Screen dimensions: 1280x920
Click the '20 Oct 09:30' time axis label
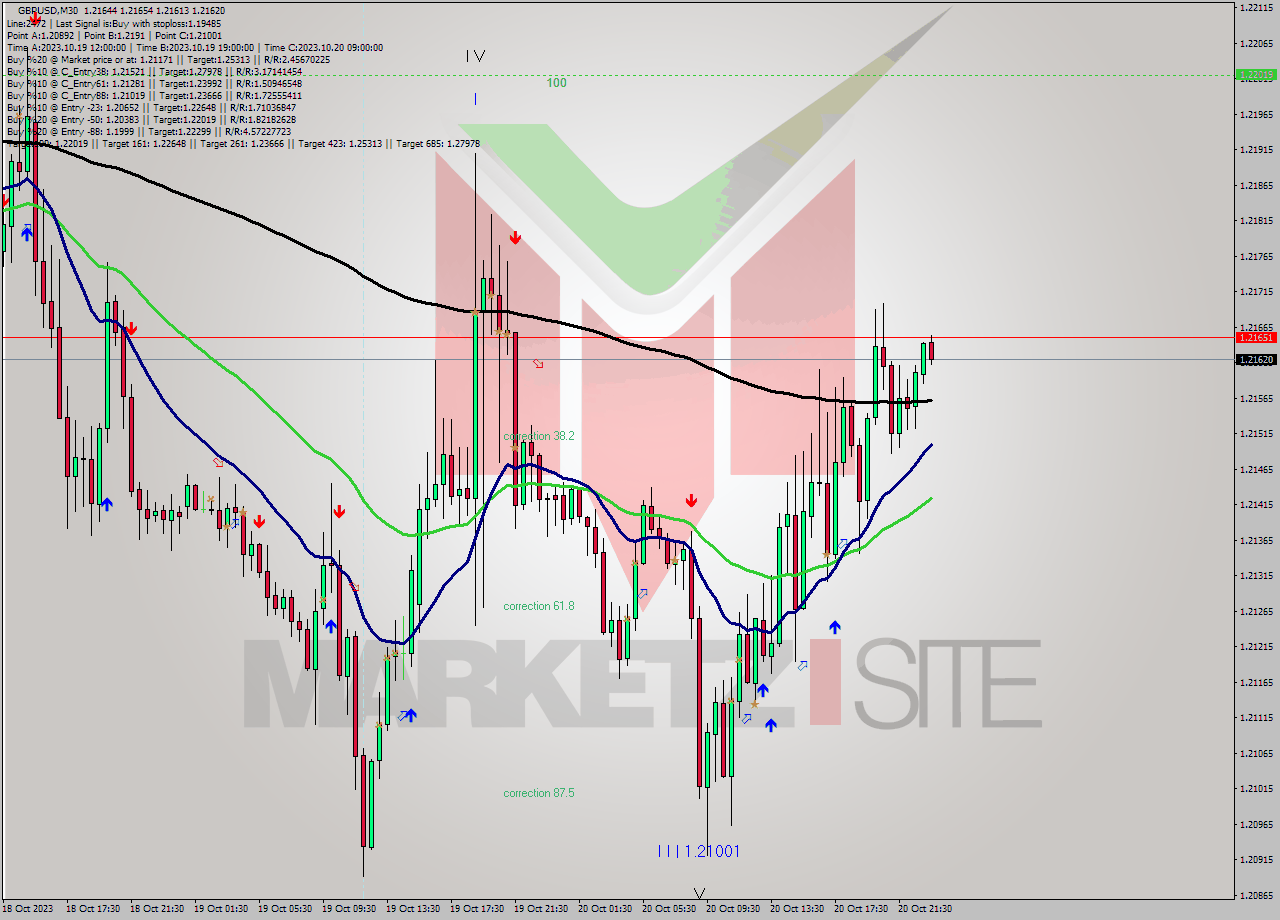click(734, 909)
